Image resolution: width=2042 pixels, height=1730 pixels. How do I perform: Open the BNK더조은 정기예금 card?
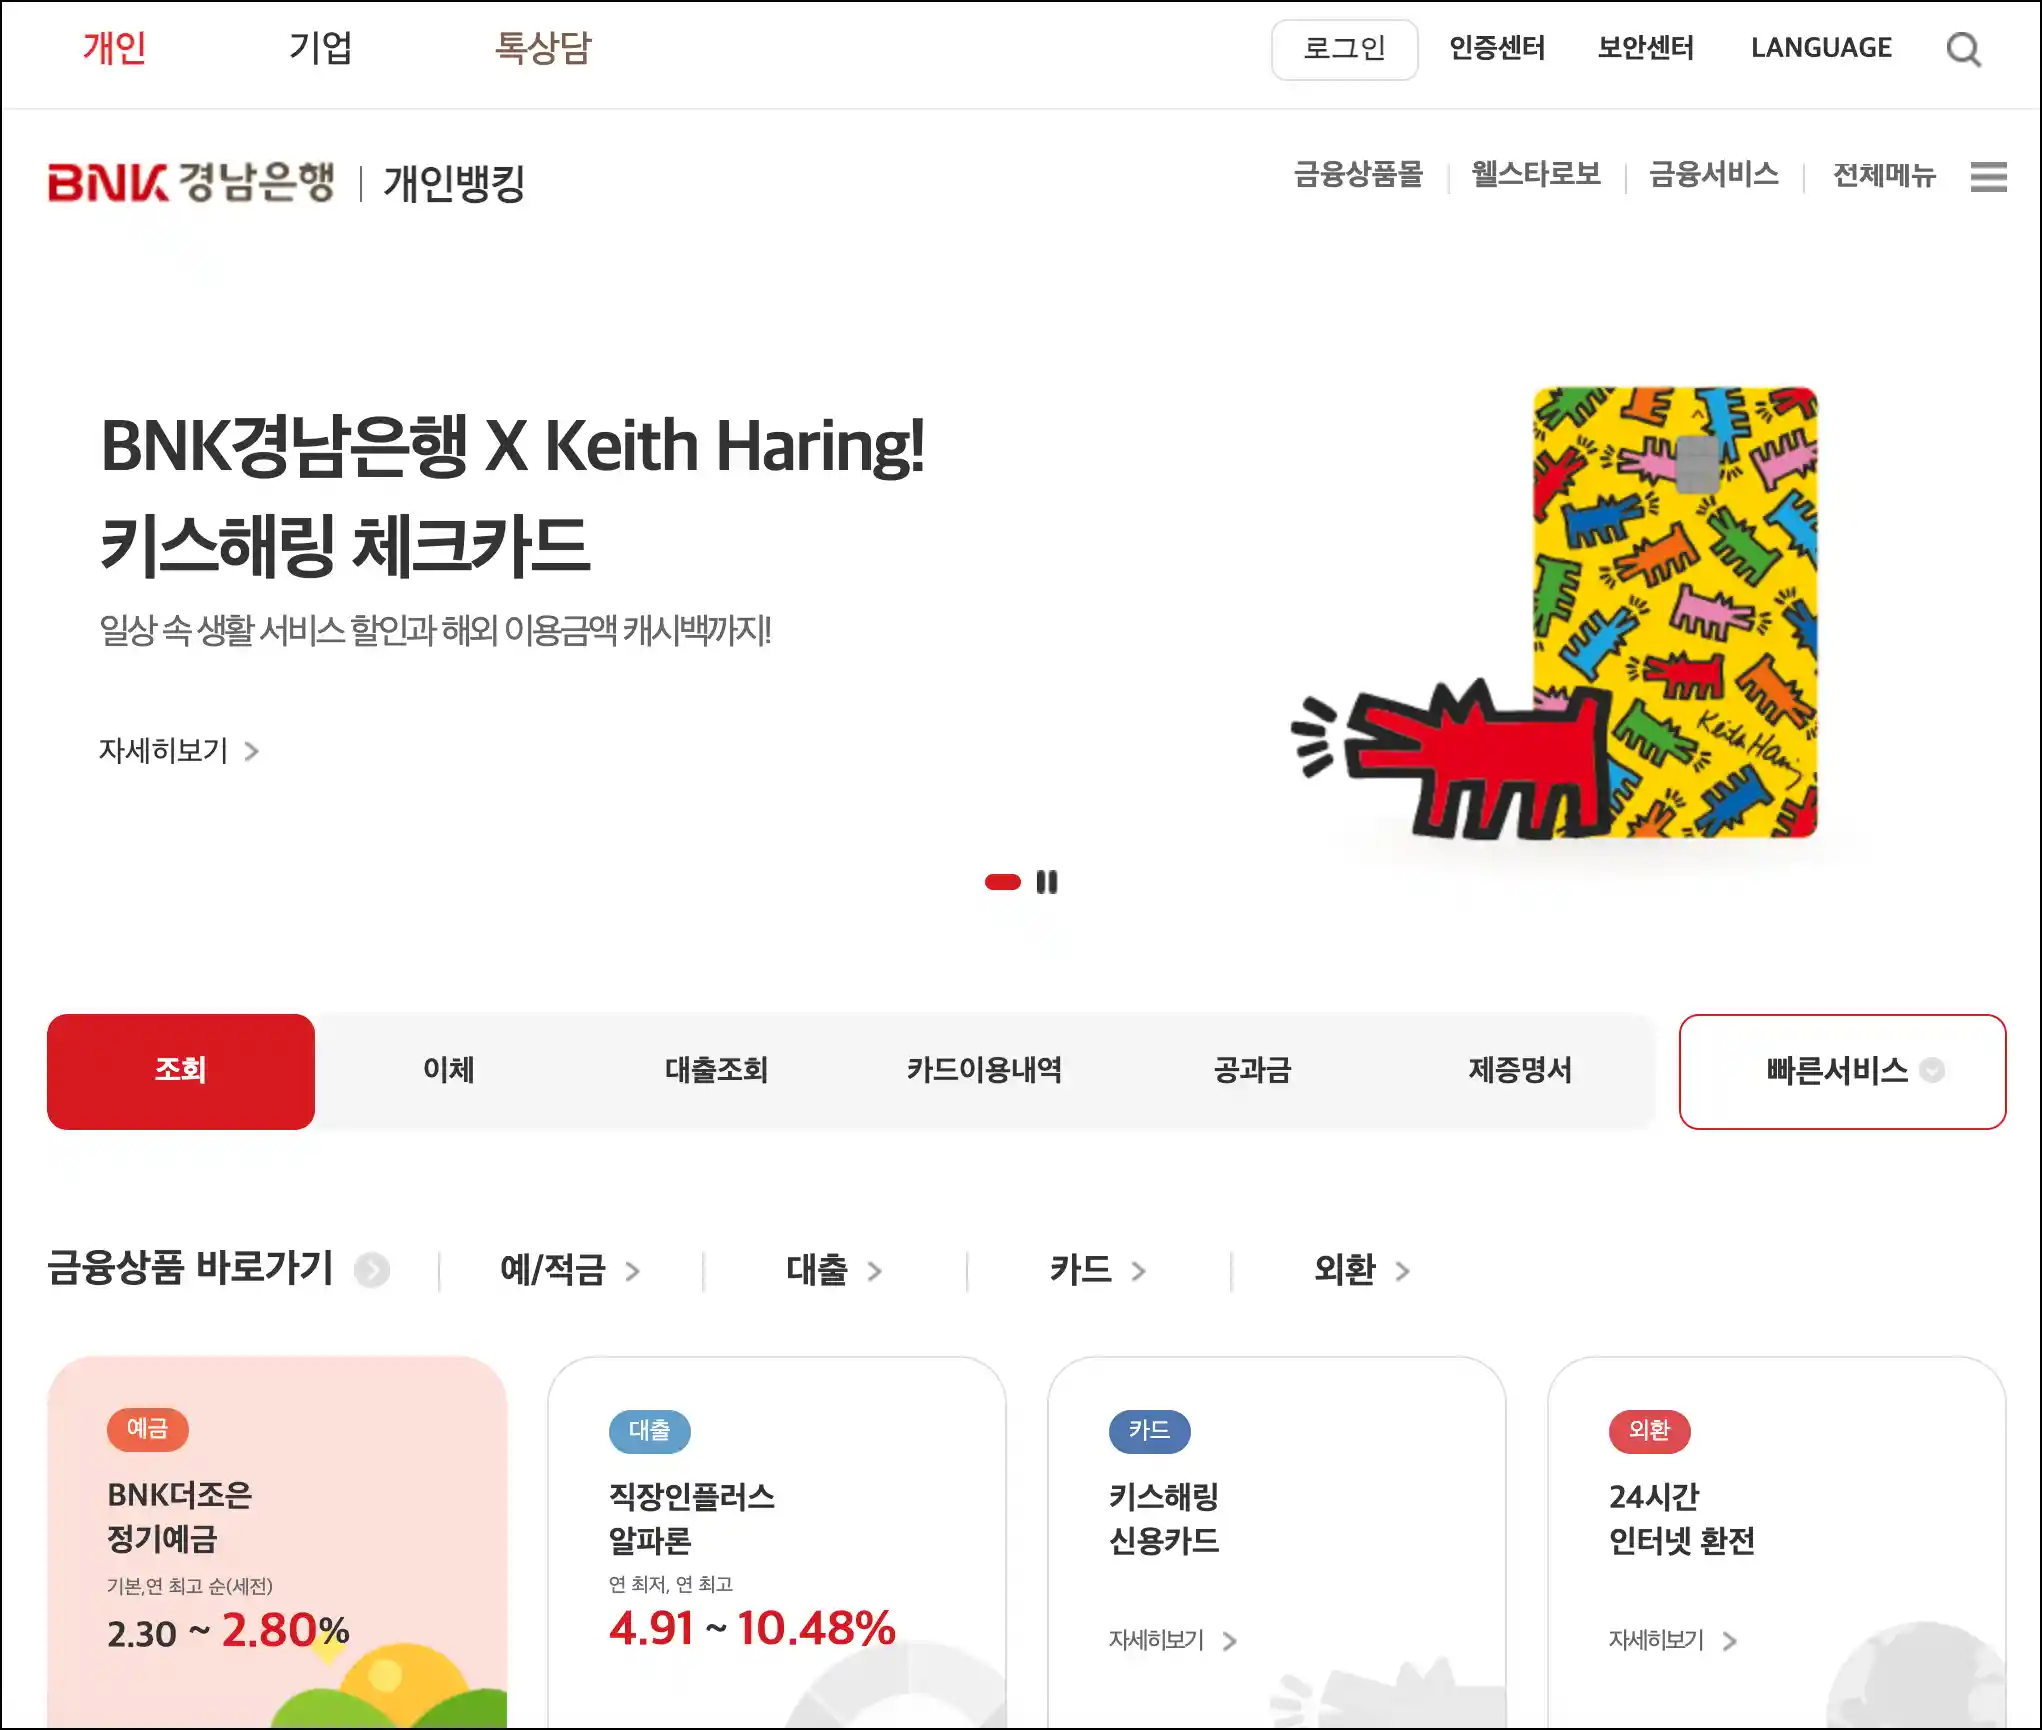[277, 1542]
